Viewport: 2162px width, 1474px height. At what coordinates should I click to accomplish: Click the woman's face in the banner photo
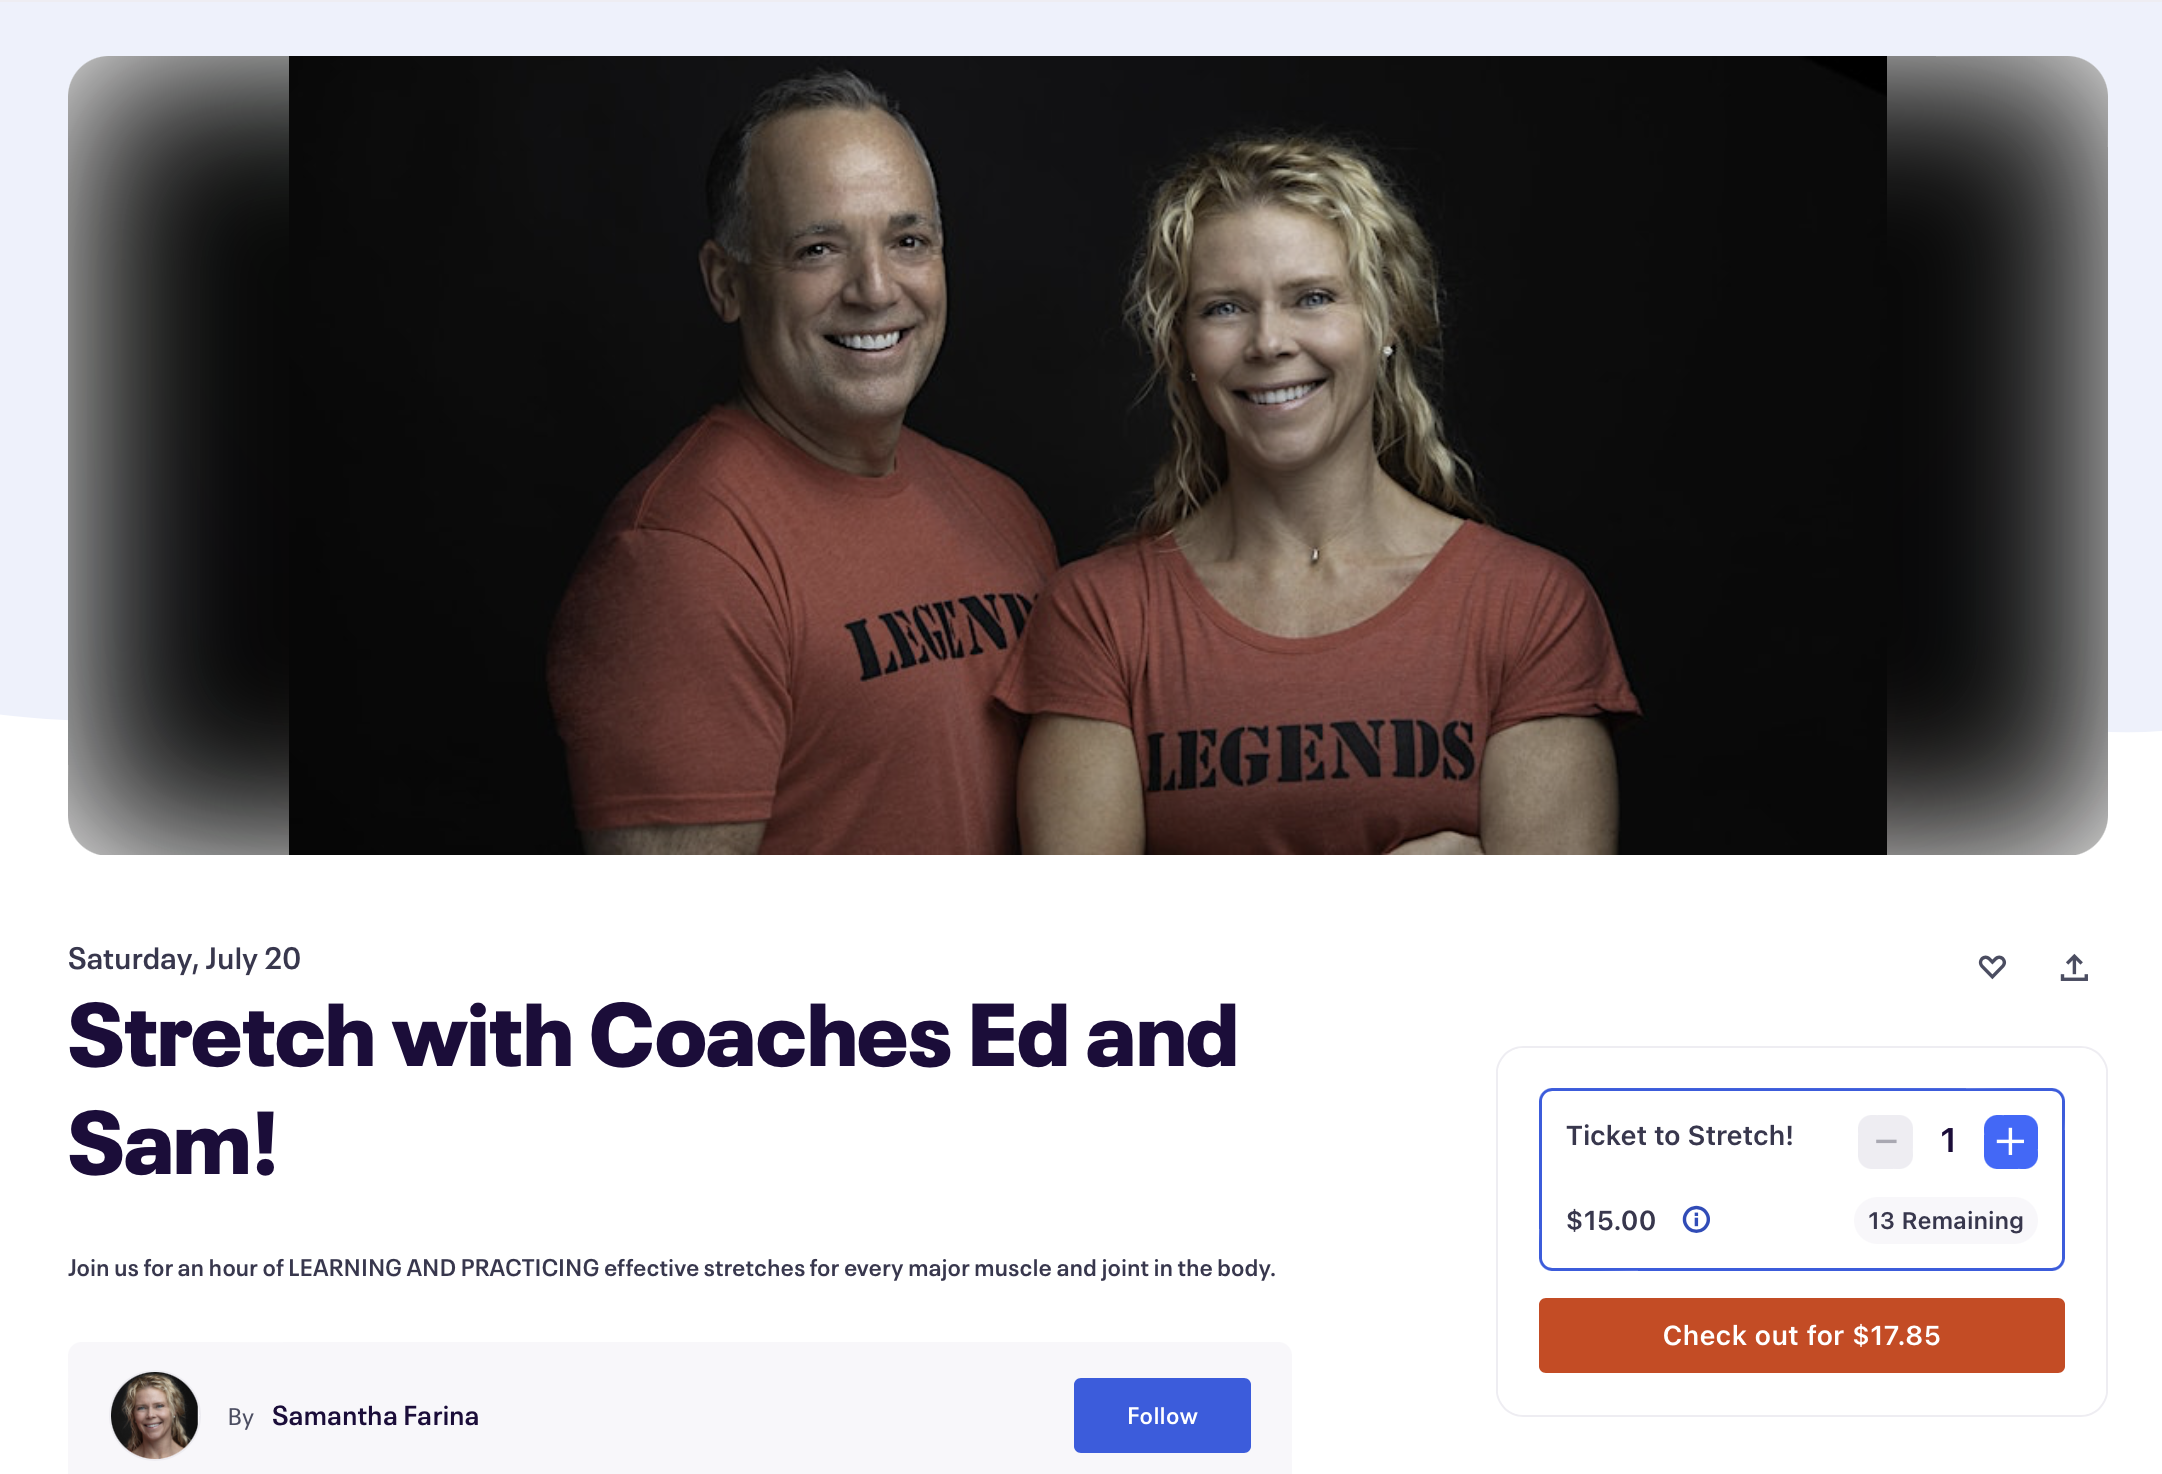1275,320
